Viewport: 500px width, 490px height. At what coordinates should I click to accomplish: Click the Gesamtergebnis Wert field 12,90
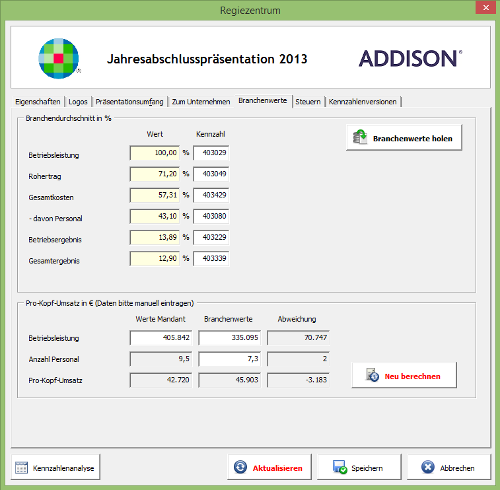(155, 258)
